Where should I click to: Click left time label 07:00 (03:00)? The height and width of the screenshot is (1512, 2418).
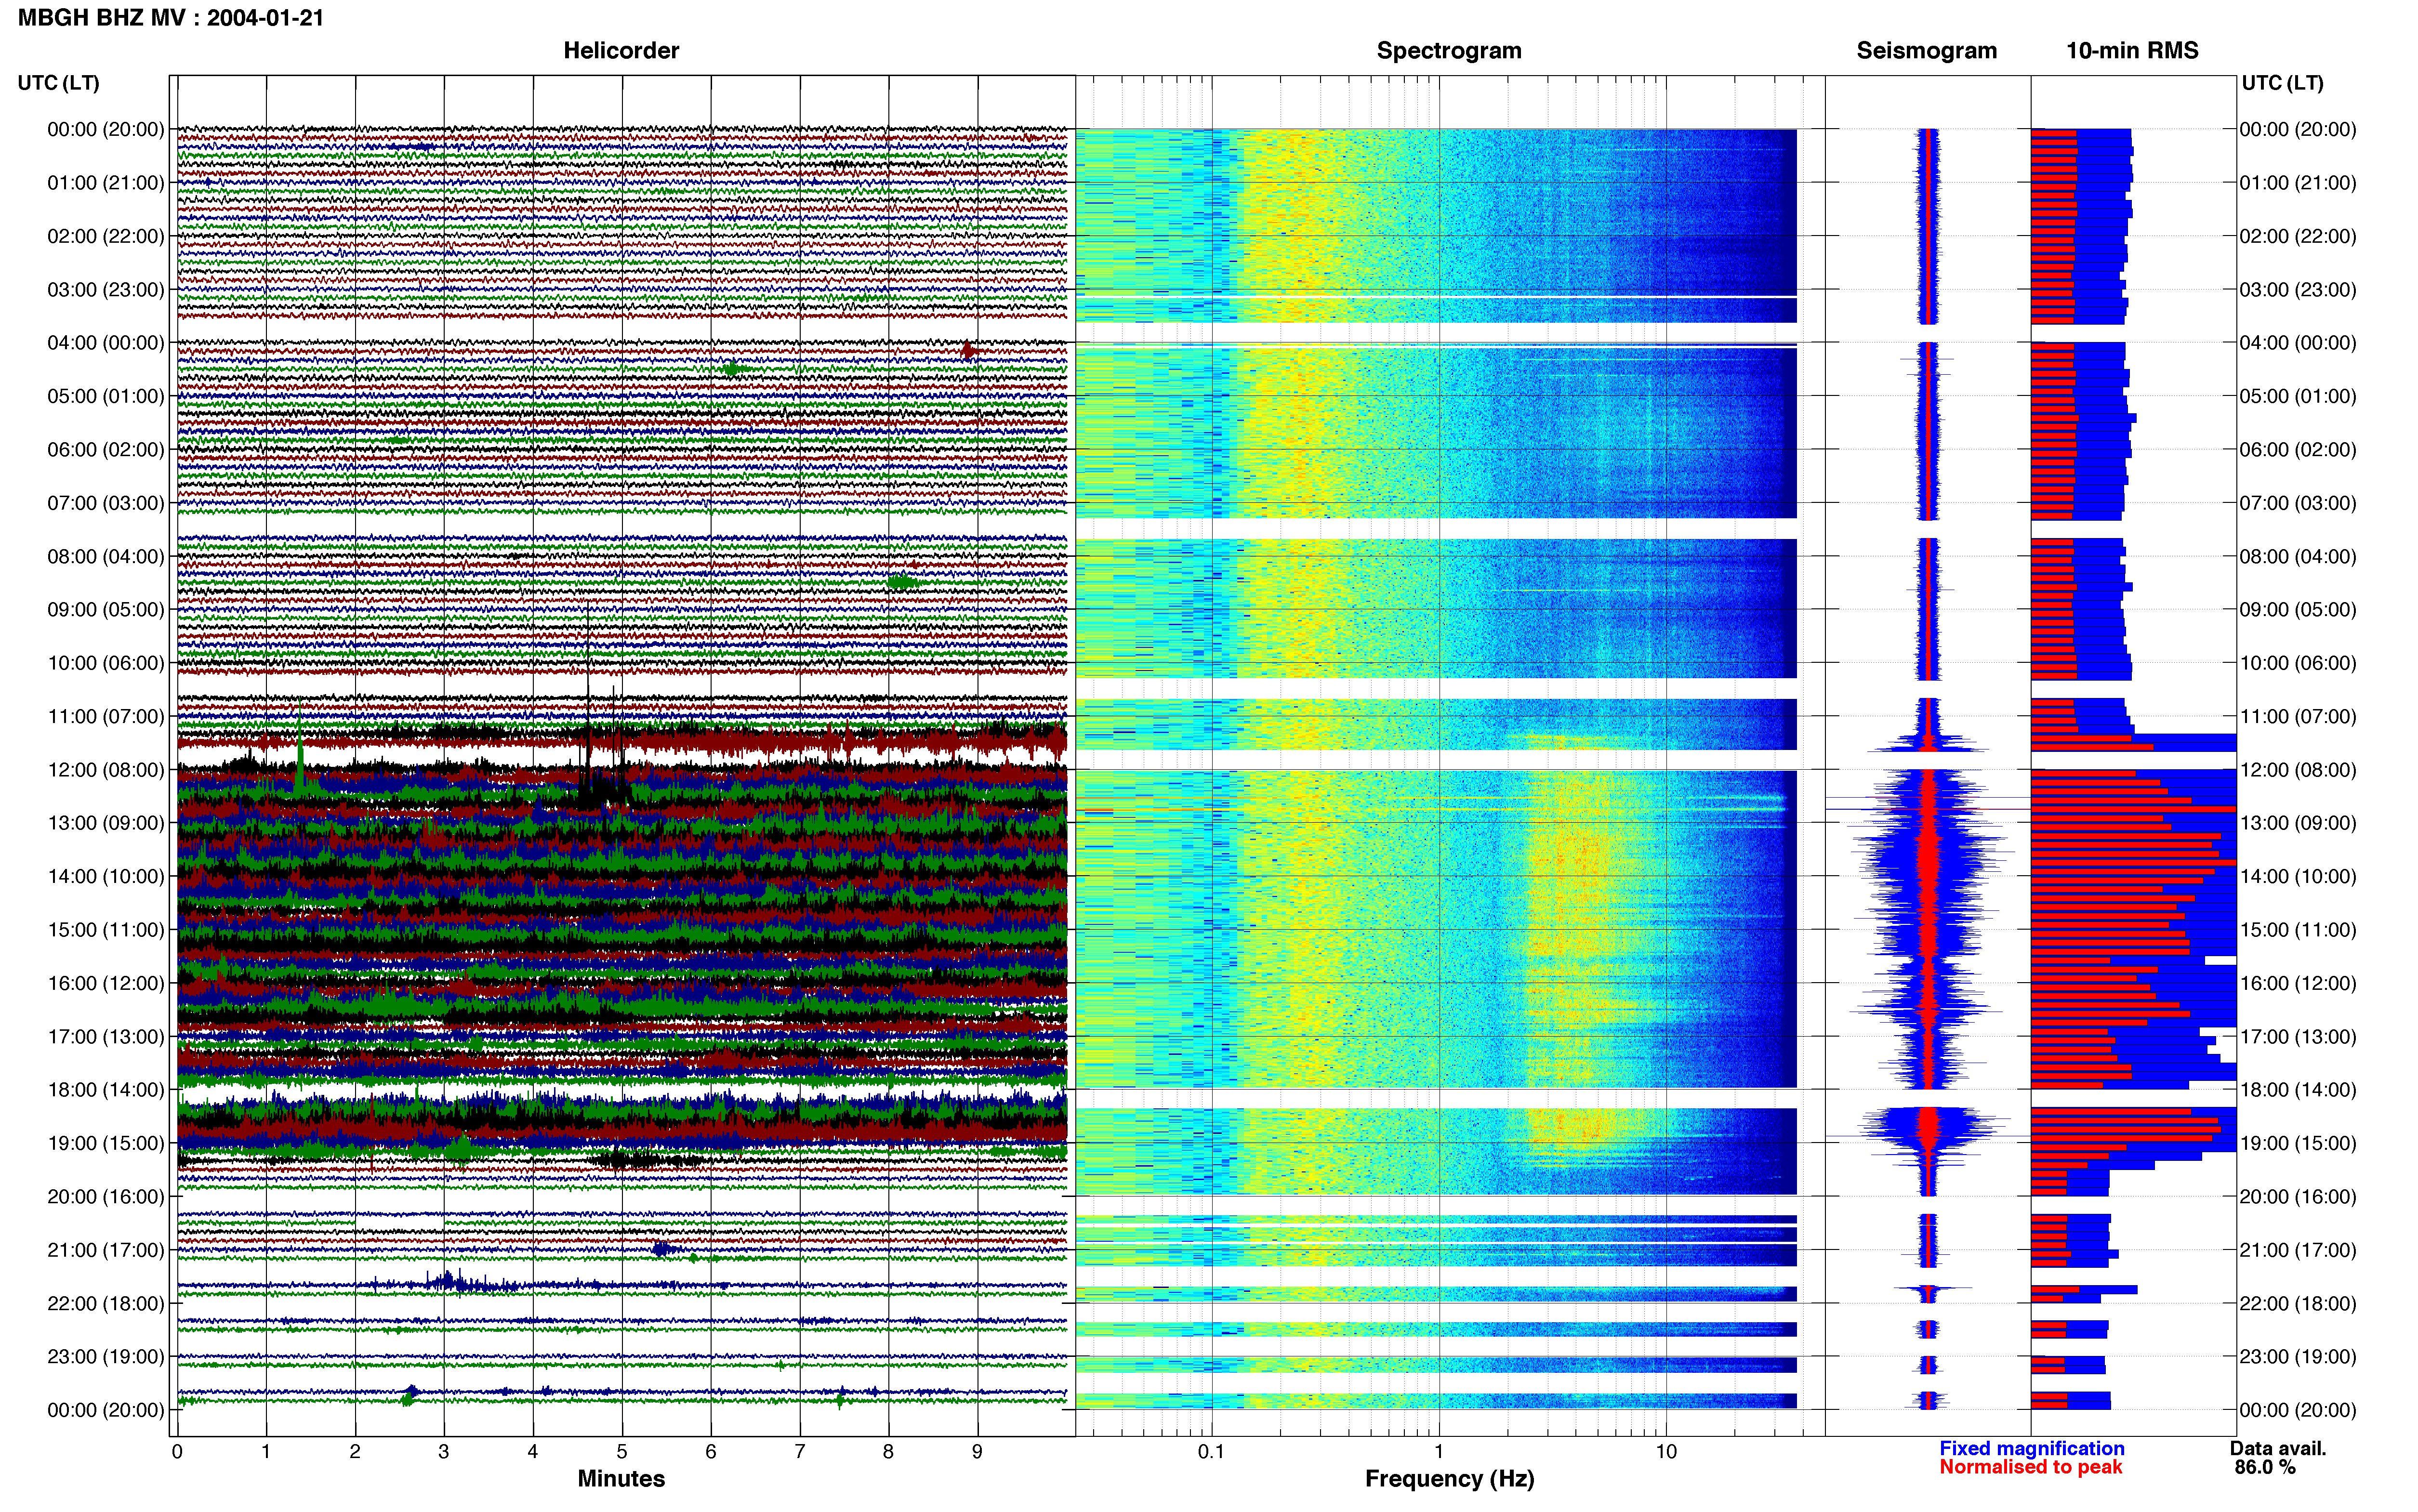coord(106,502)
